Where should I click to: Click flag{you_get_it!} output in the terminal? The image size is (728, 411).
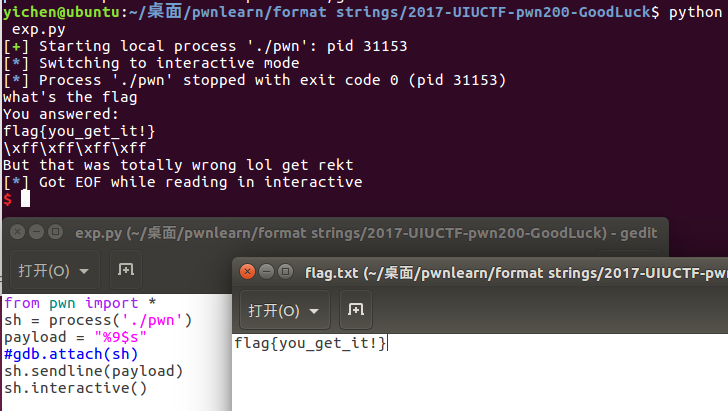[79, 131]
